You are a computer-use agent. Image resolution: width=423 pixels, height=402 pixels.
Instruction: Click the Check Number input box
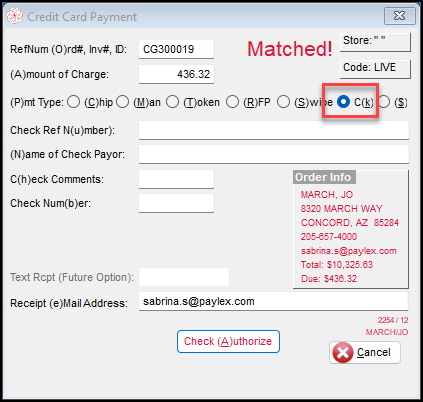tap(176, 203)
